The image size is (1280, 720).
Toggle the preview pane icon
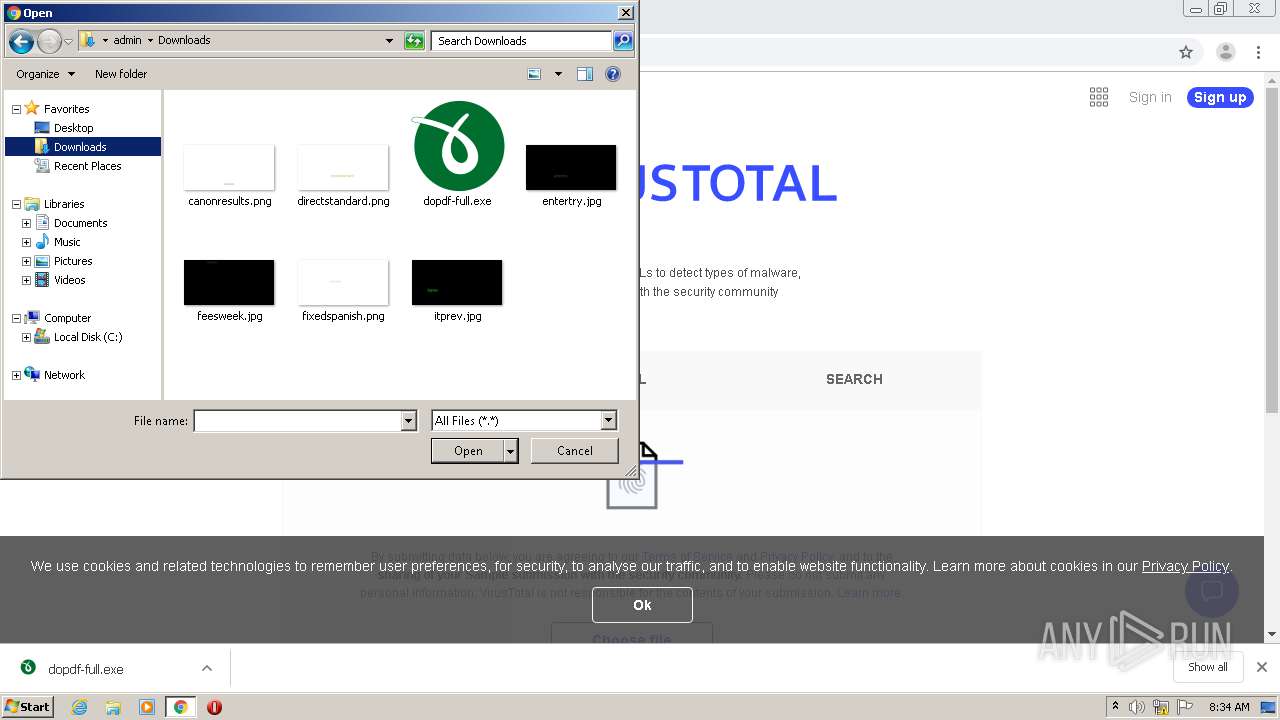(x=585, y=74)
